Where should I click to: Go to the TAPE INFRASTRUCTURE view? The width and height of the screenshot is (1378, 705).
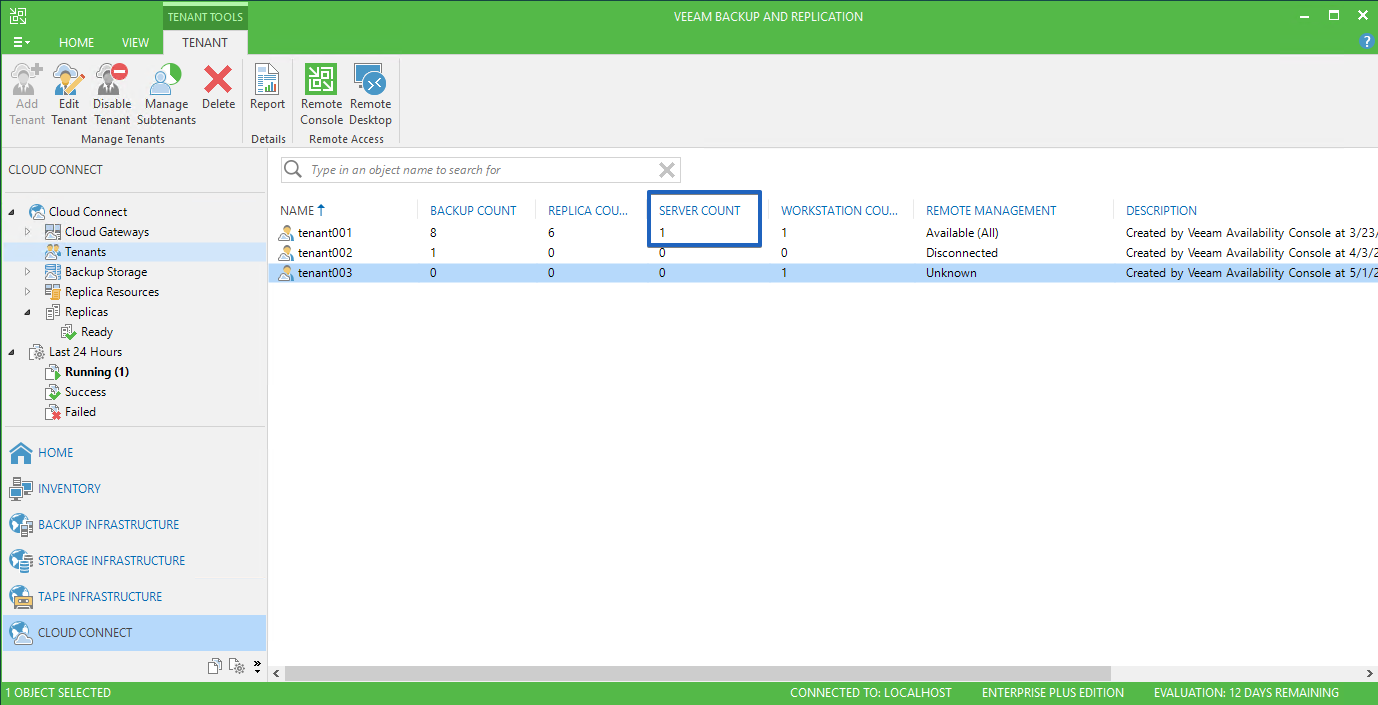[133, 597]
